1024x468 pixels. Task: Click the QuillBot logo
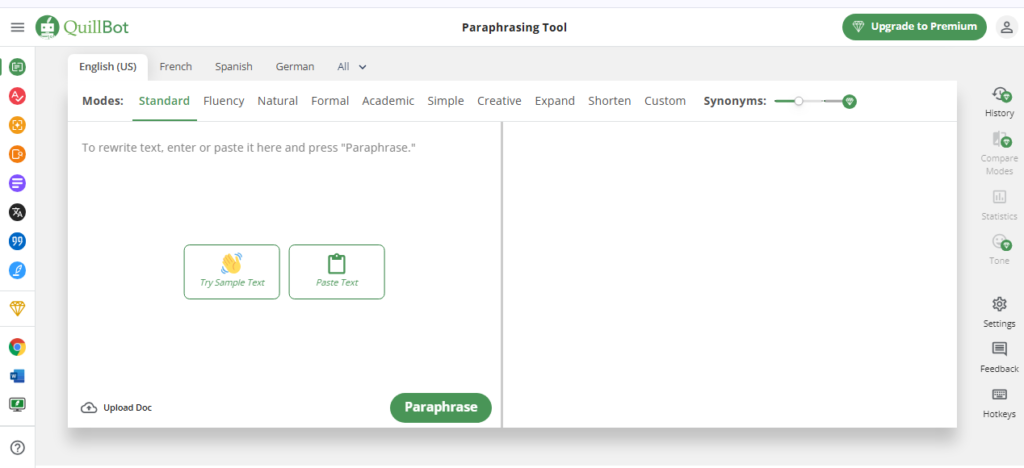pyautogui.click(x=82, y=27)
